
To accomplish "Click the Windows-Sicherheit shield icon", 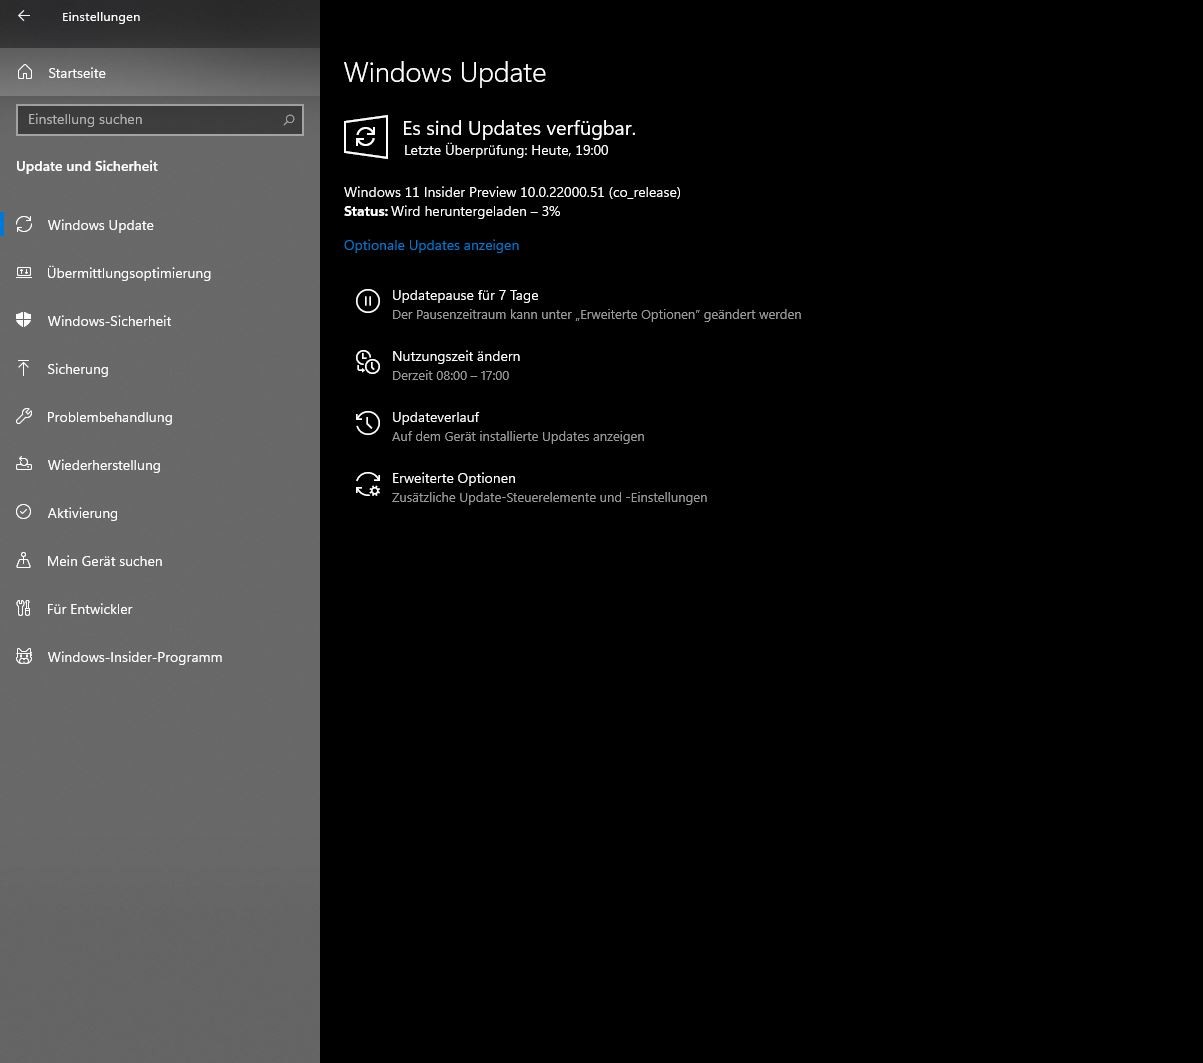I will tap(25, 321).
